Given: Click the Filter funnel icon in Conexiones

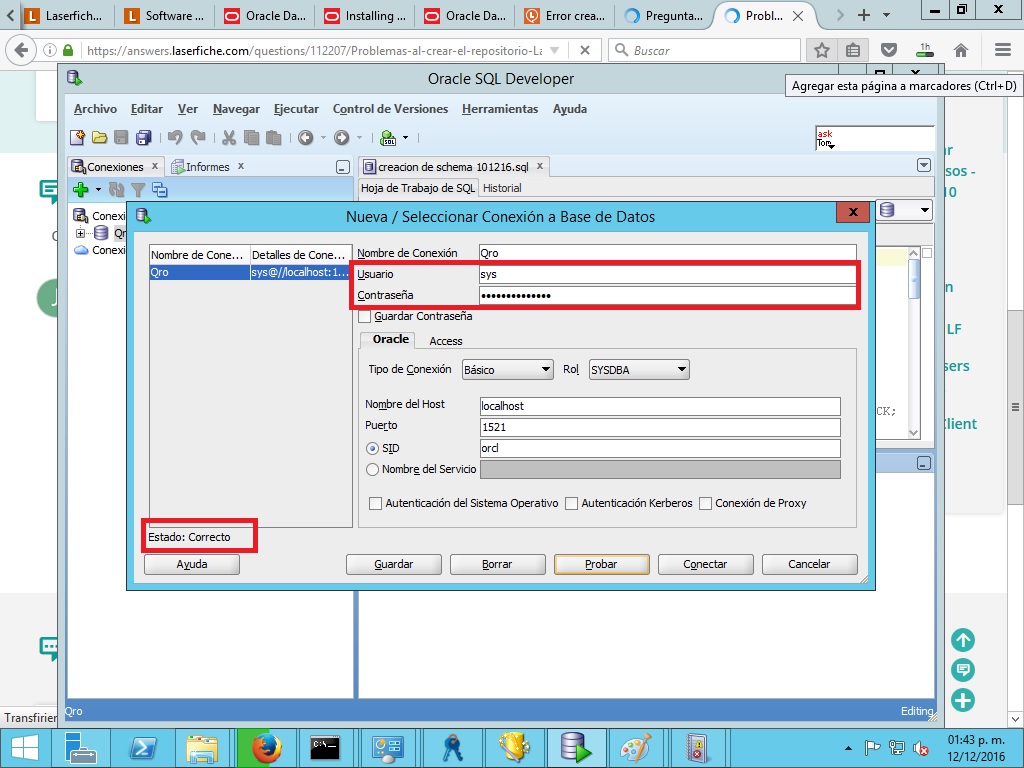Looking at the screenshot, I should tap(138, 189).
